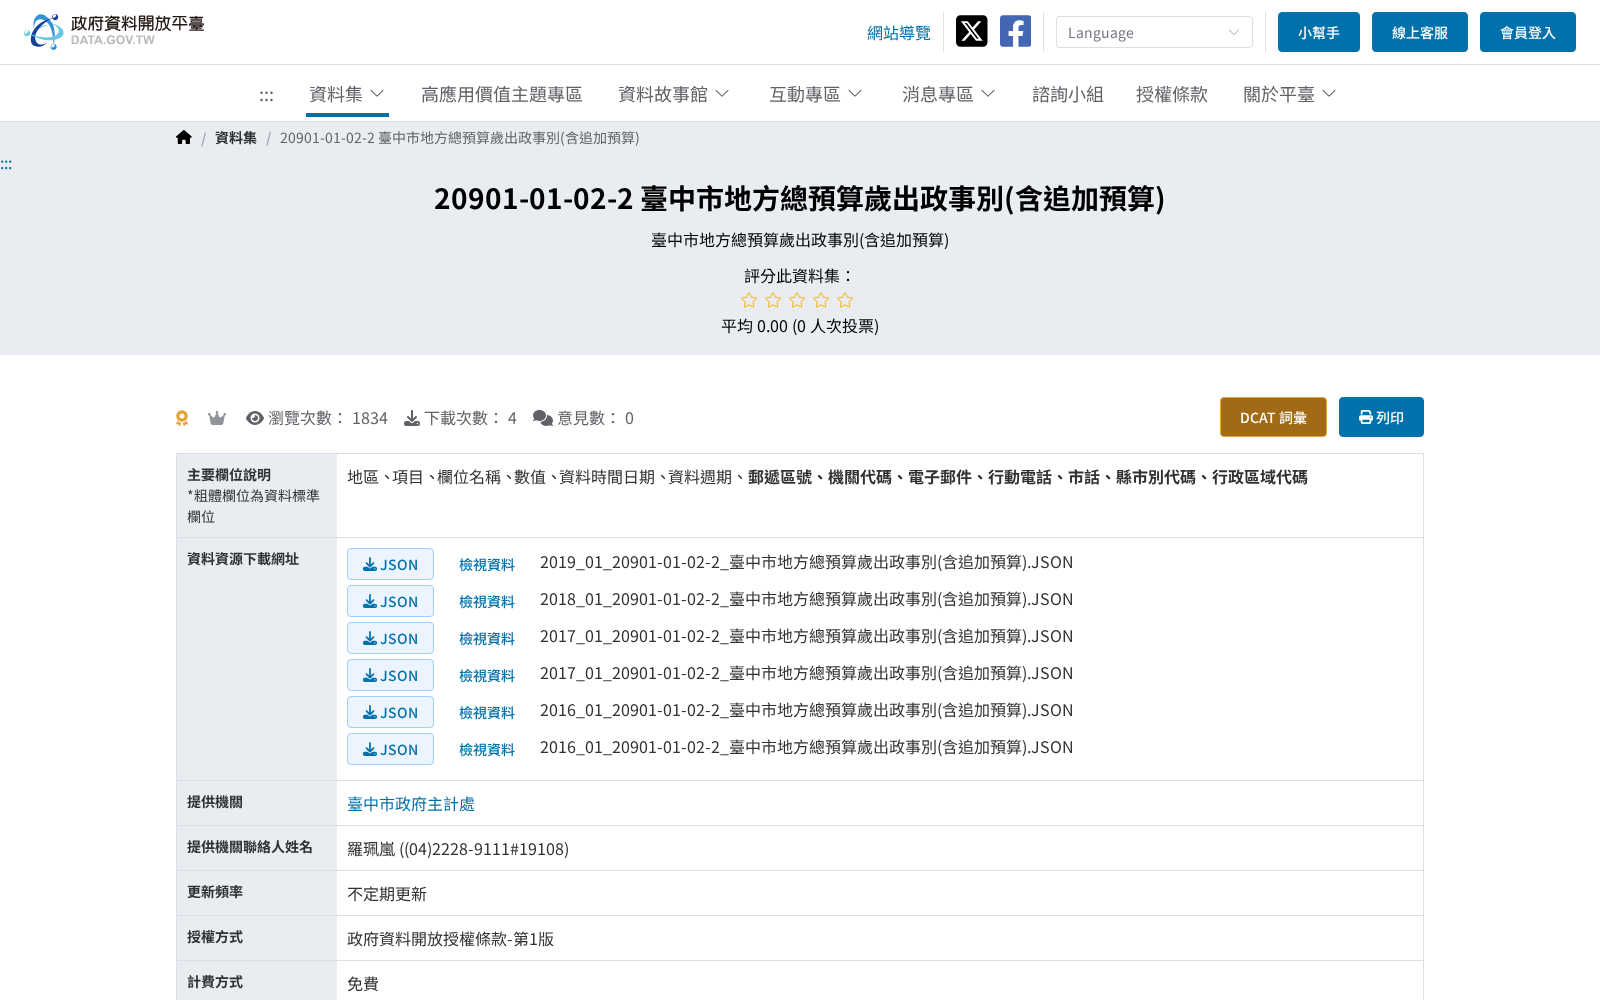Open the 諮詢小組 menu item
Image resolution: width=1600 pixels, height=1000 pixels.
click(1068, 94)
